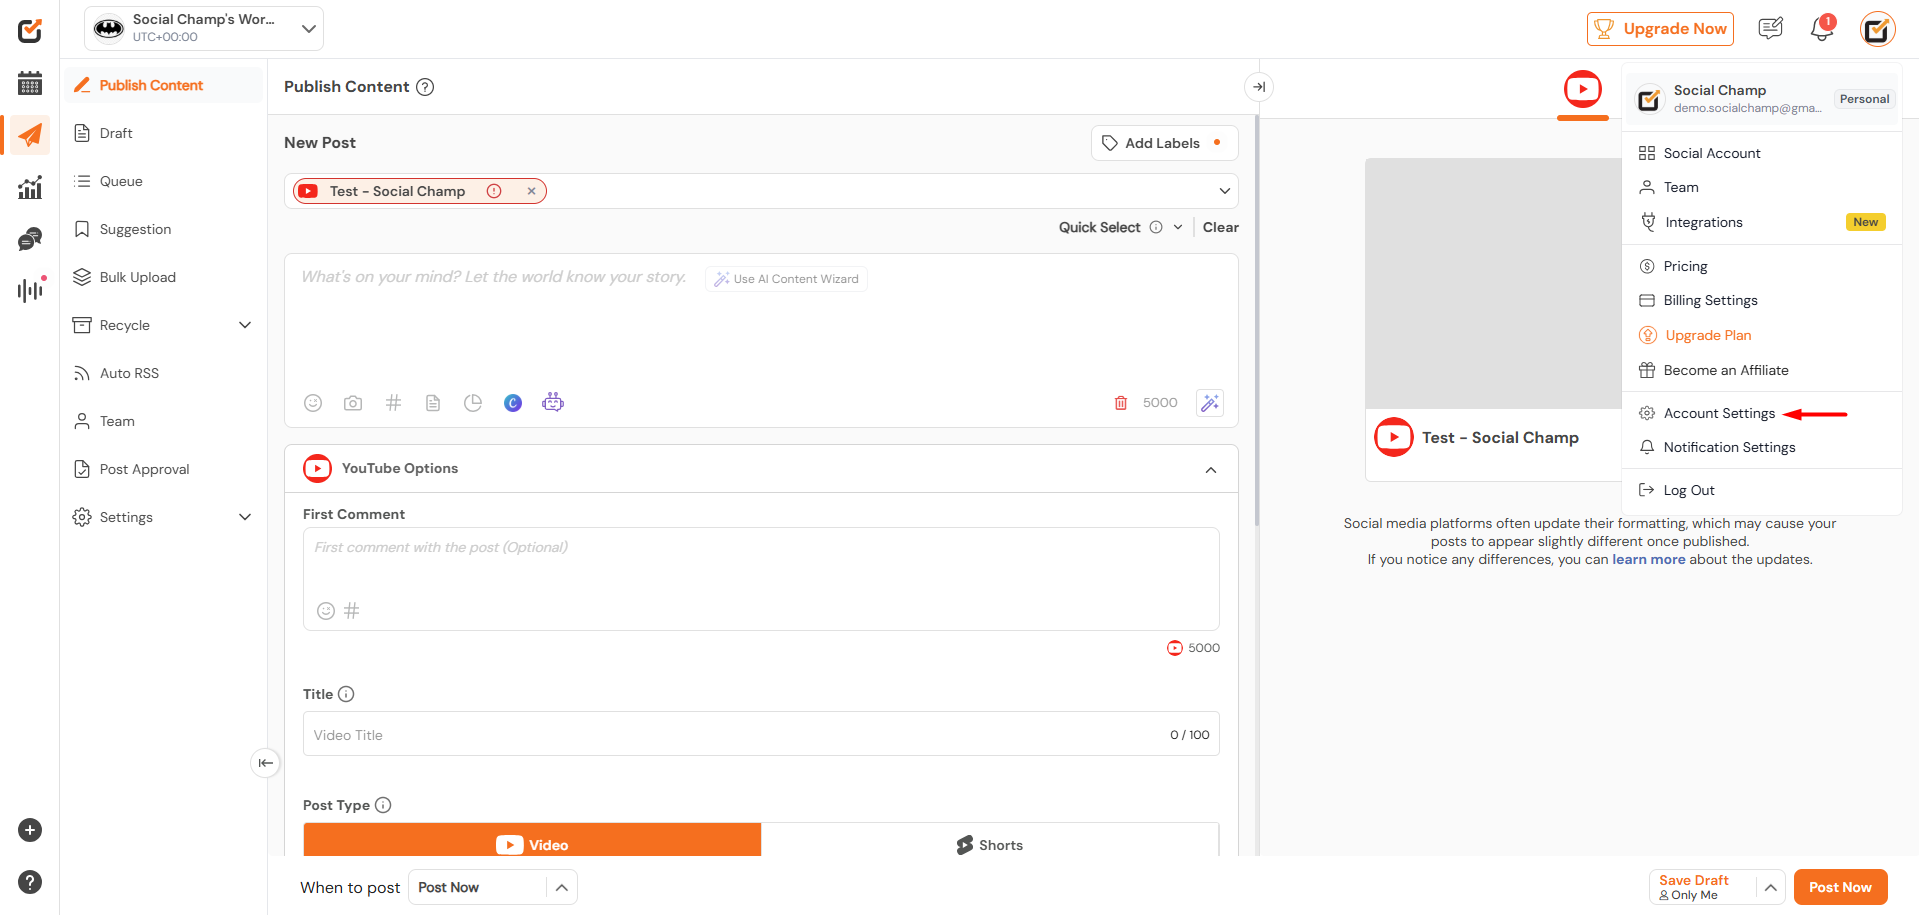Image resolution: width=1919 pixels, height=915 pixels.
Task: Add media using the camera icon
Action: [x=353, y=403]
